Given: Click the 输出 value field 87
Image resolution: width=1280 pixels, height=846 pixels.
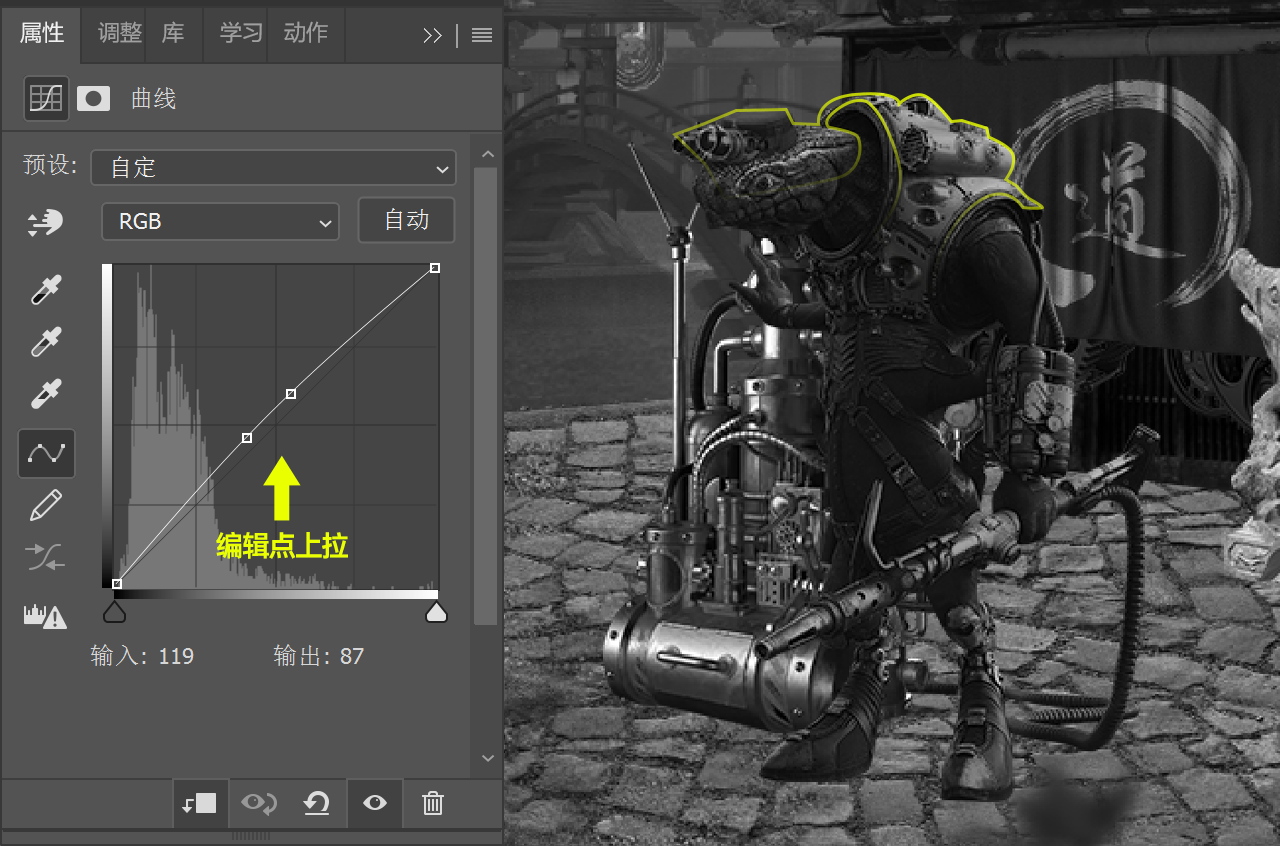Looking at the screenshot, I should pos(352,657).
